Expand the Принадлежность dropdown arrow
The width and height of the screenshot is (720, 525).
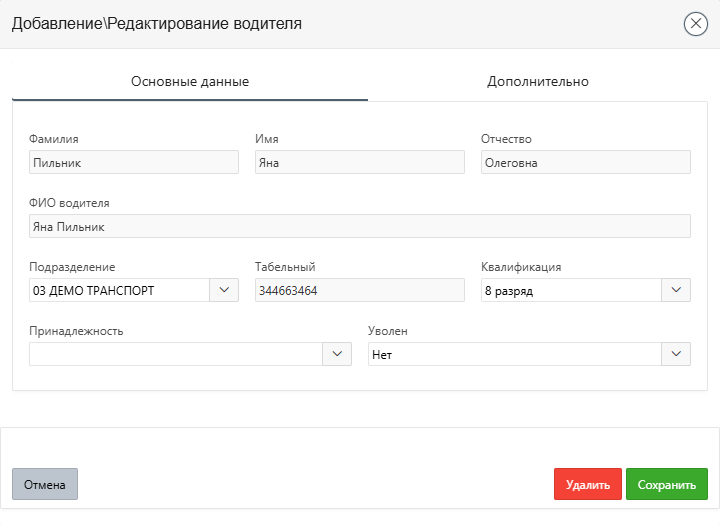(x=337, y=354)
